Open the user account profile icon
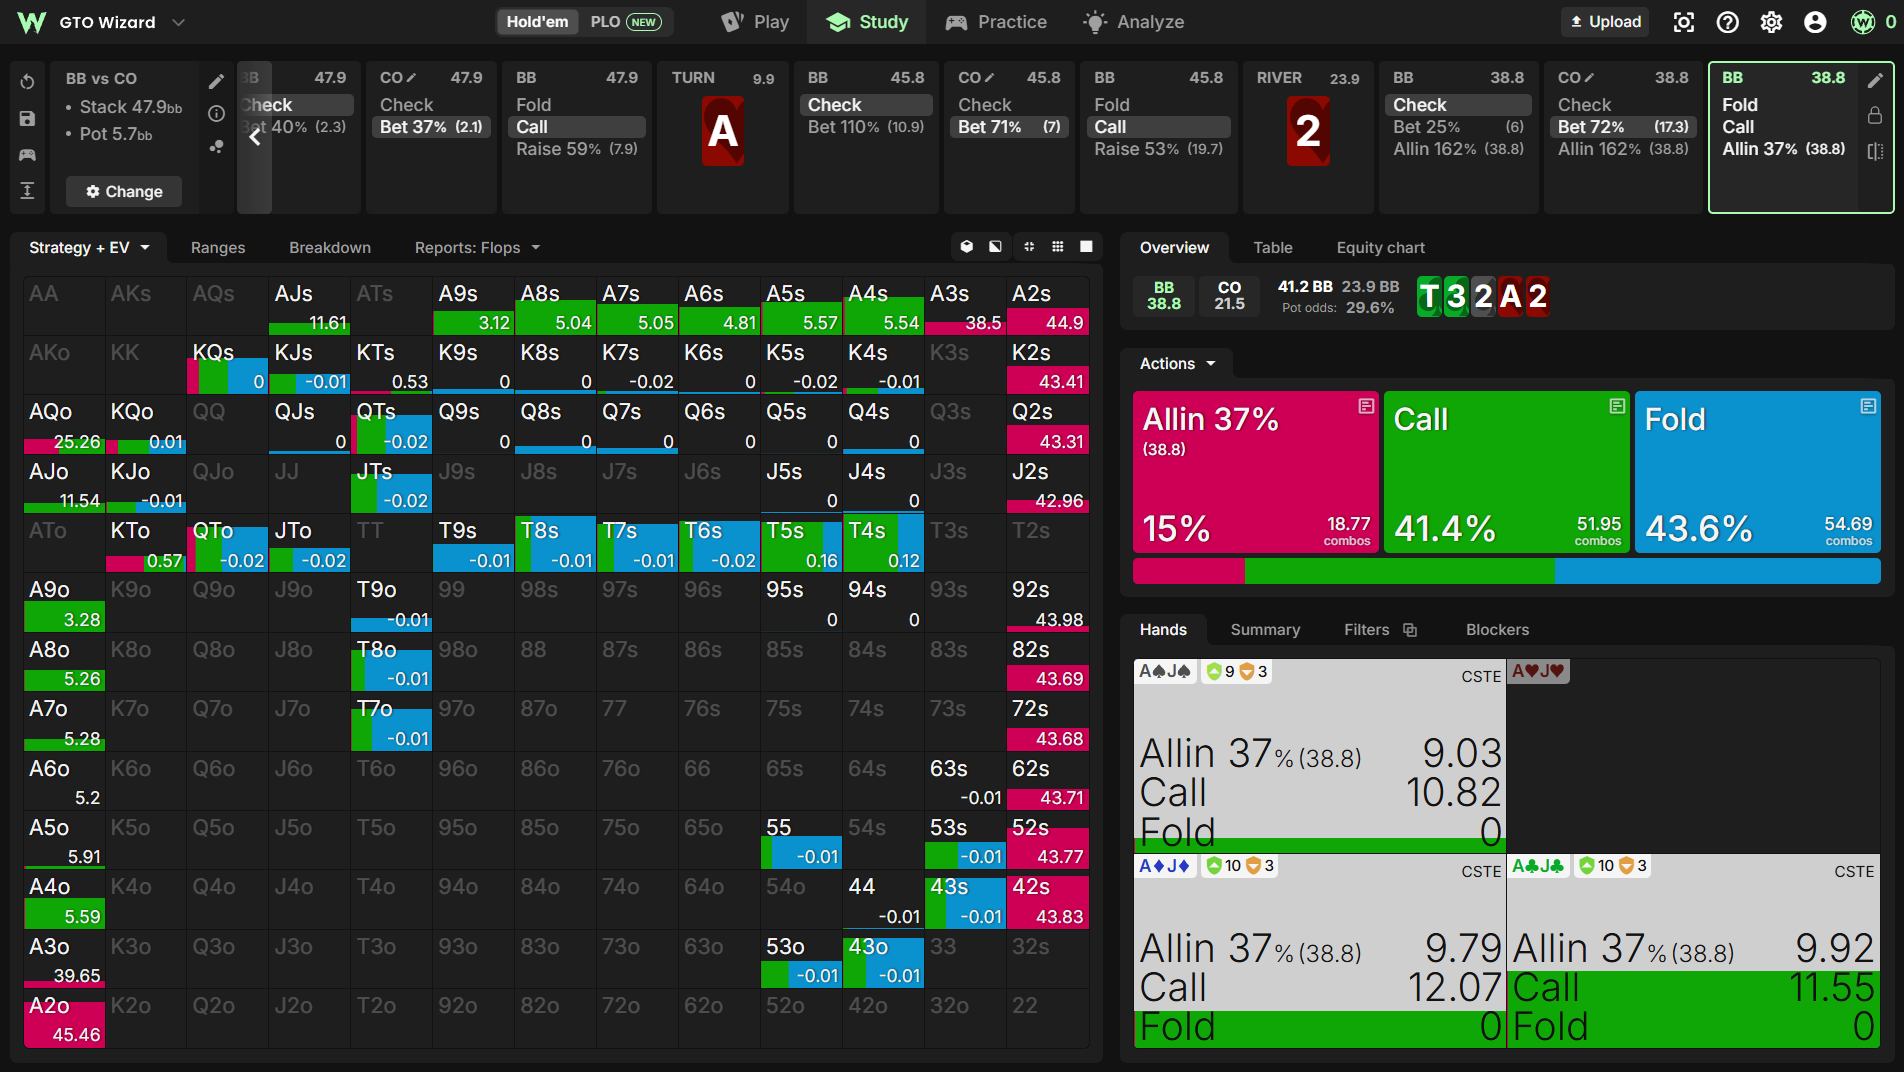Viewport: 1904px width, 1072px height. coord(1815,22)
